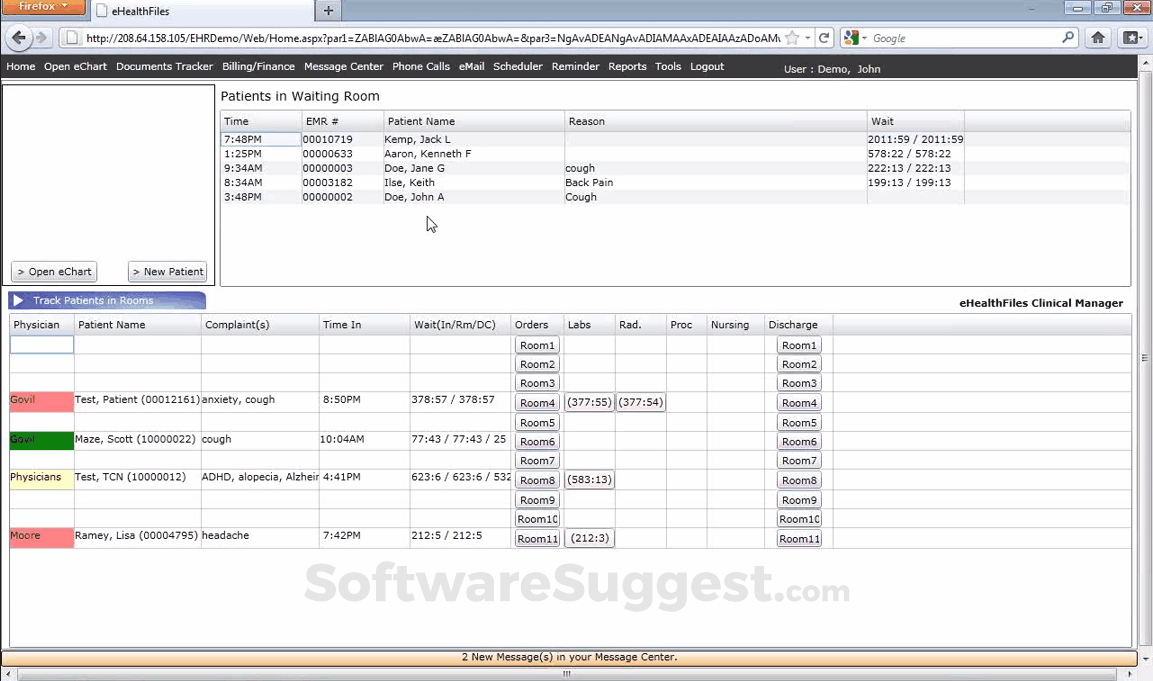This screenshot has height=681, width=1153.
Task: Open the URL history dropdown arrow
Action: 807,38
